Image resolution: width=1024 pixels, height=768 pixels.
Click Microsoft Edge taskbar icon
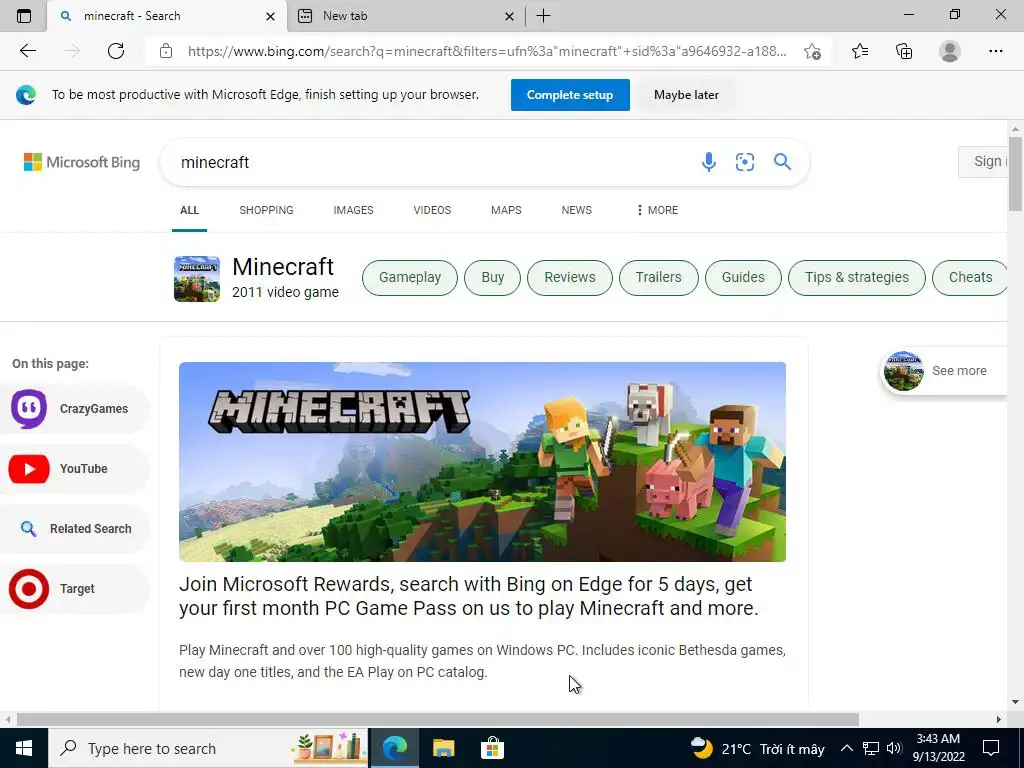click(394, 748)
